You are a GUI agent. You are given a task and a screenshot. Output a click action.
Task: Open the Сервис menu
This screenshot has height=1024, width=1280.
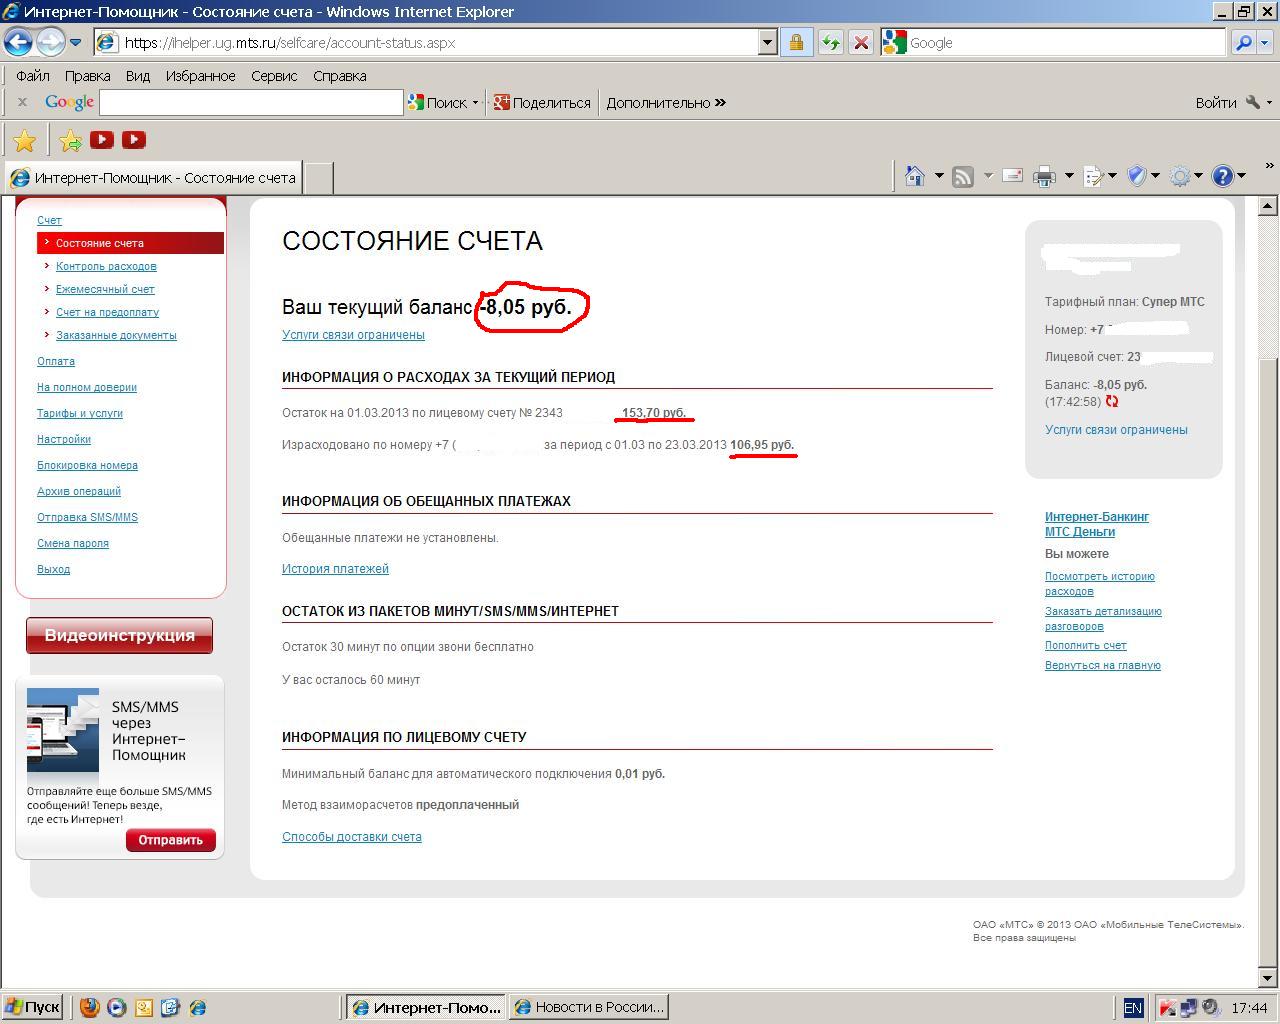(274, 76)
